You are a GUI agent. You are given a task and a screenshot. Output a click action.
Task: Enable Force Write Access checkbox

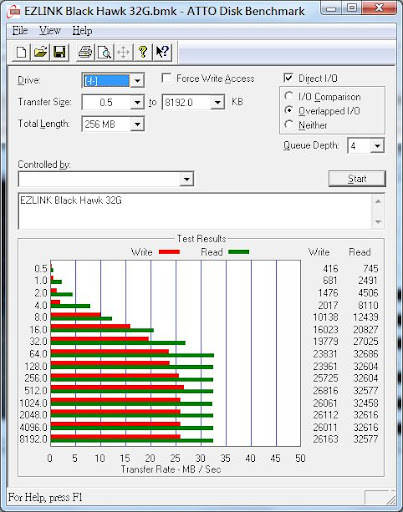(166, 78)
